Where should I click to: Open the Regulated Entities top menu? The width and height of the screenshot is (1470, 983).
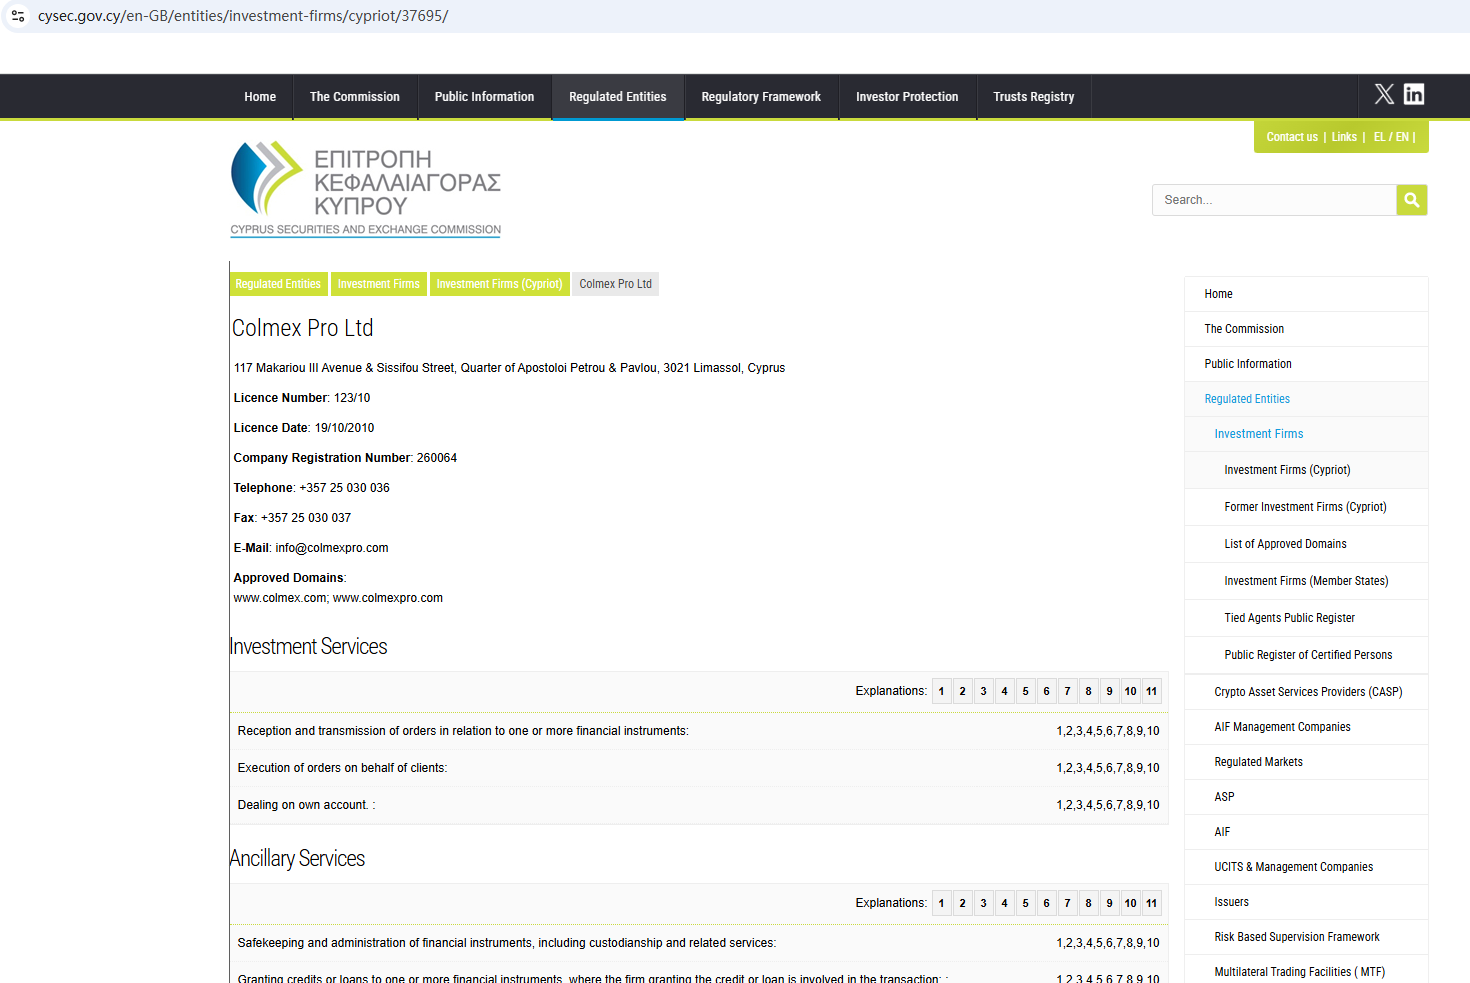pyautogui.click(x=617, y=97)
